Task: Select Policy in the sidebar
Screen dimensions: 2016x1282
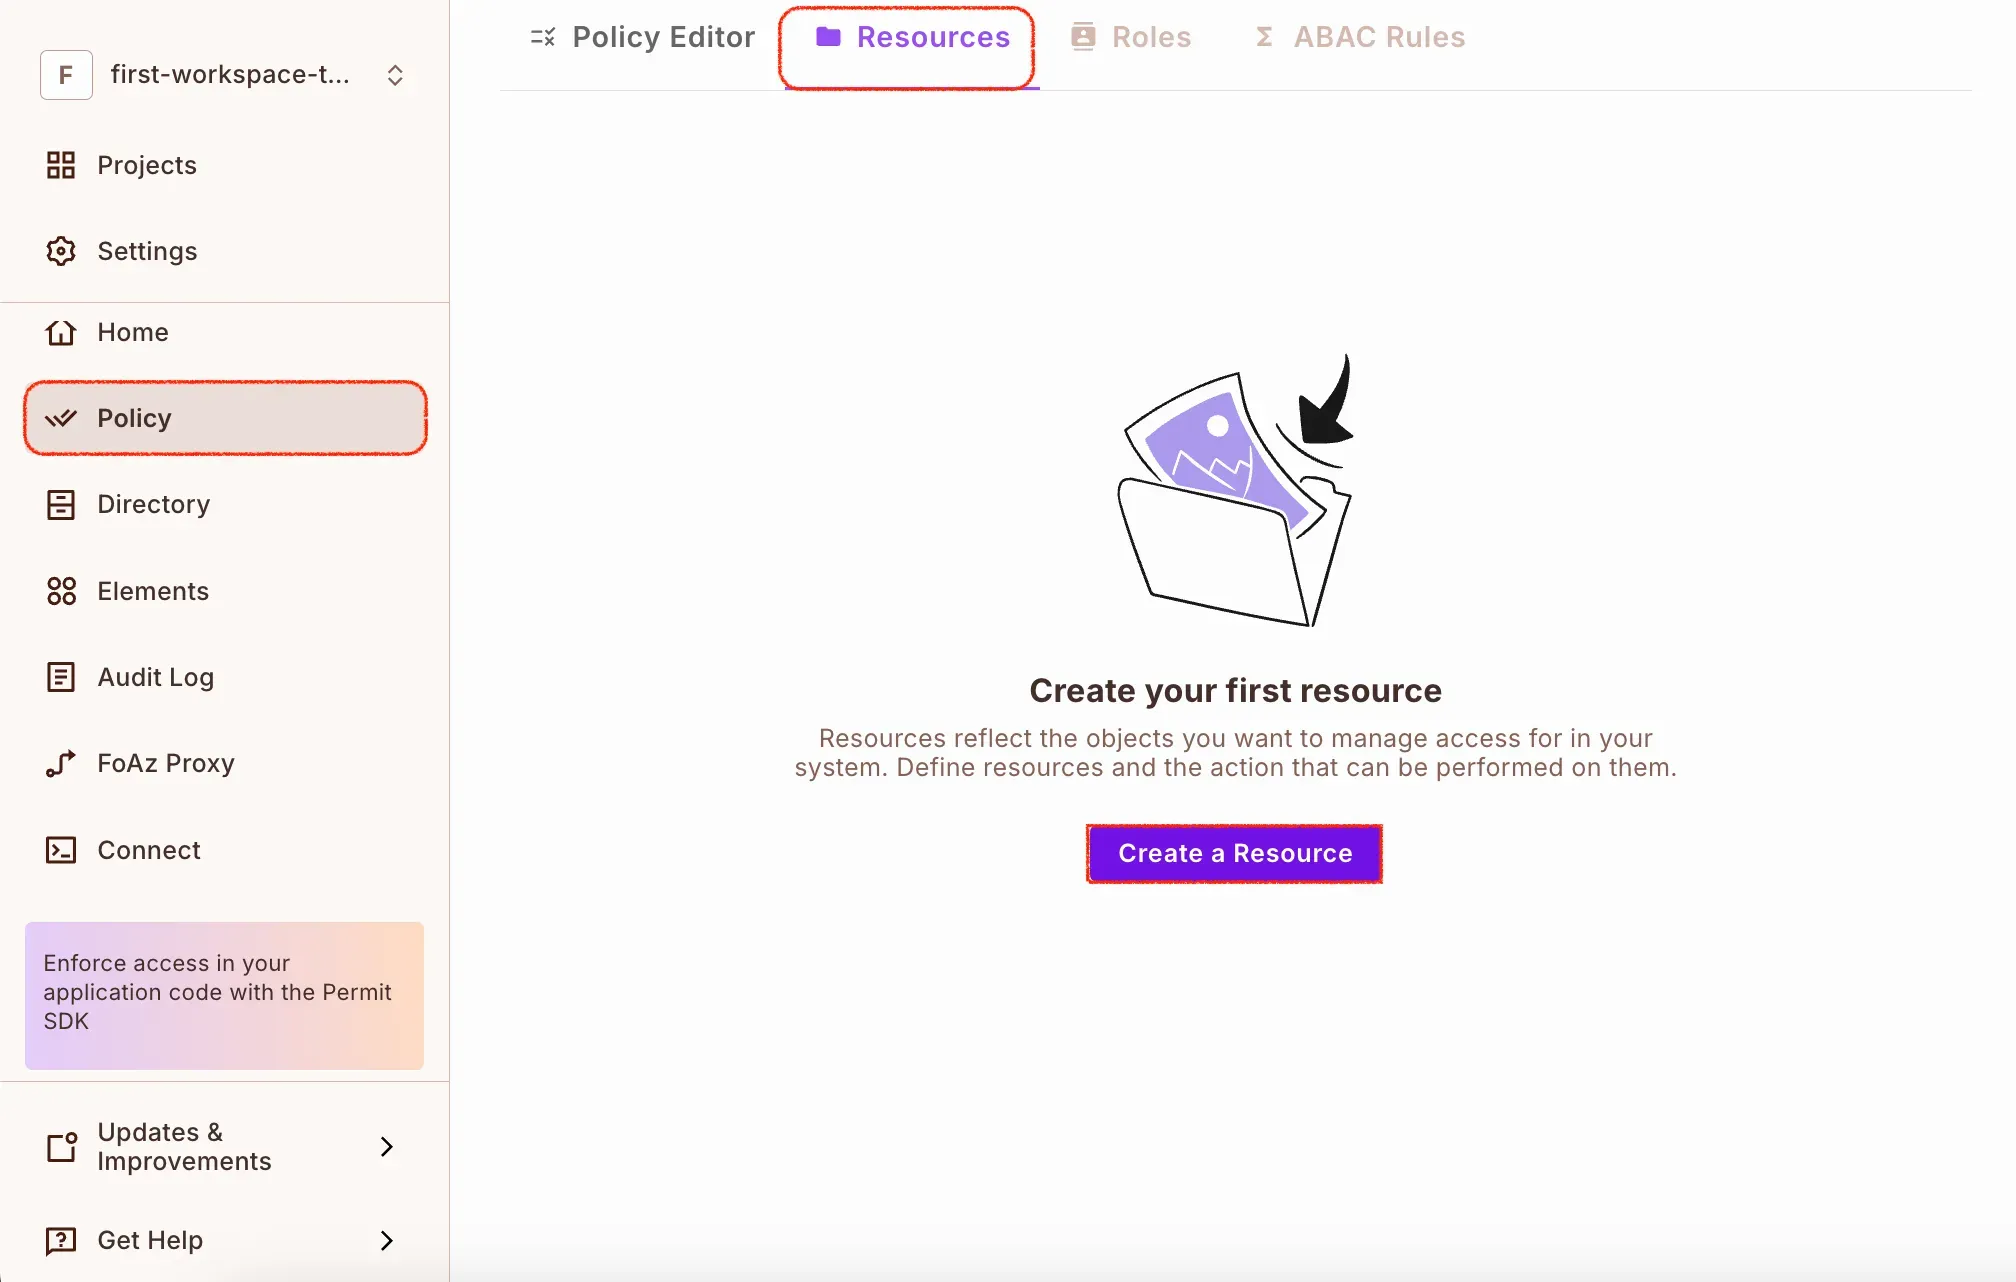Action: click(225, 418)
